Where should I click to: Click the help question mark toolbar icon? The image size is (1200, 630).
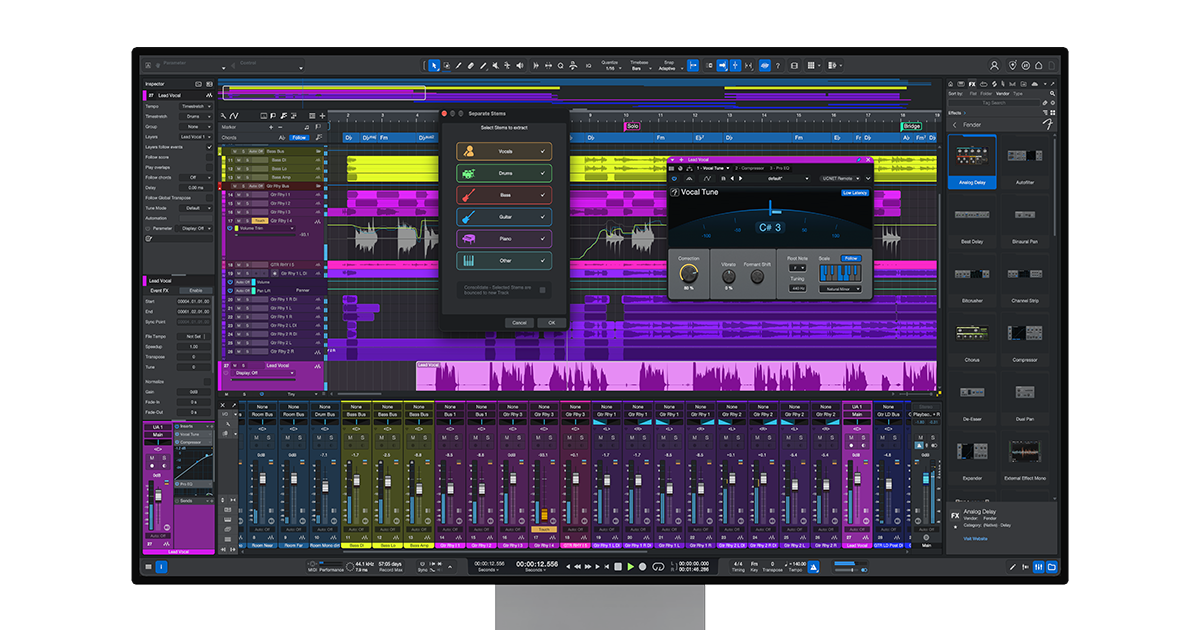(x=778, y=65)
